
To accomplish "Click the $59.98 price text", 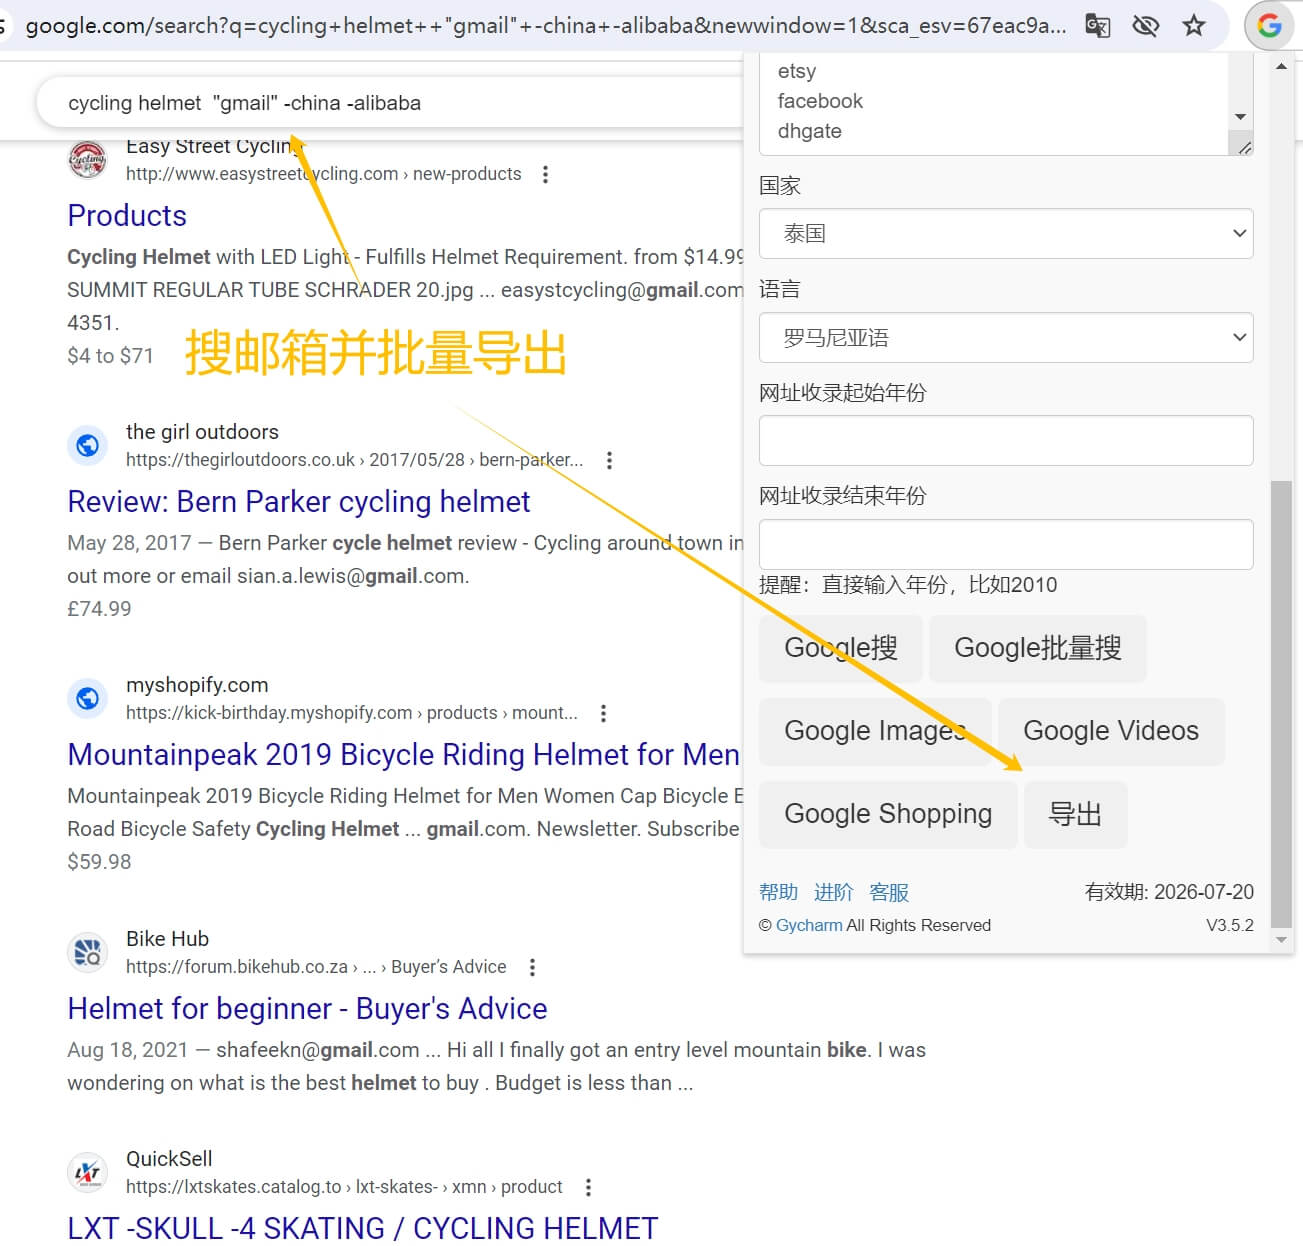I will click(99, 862).
